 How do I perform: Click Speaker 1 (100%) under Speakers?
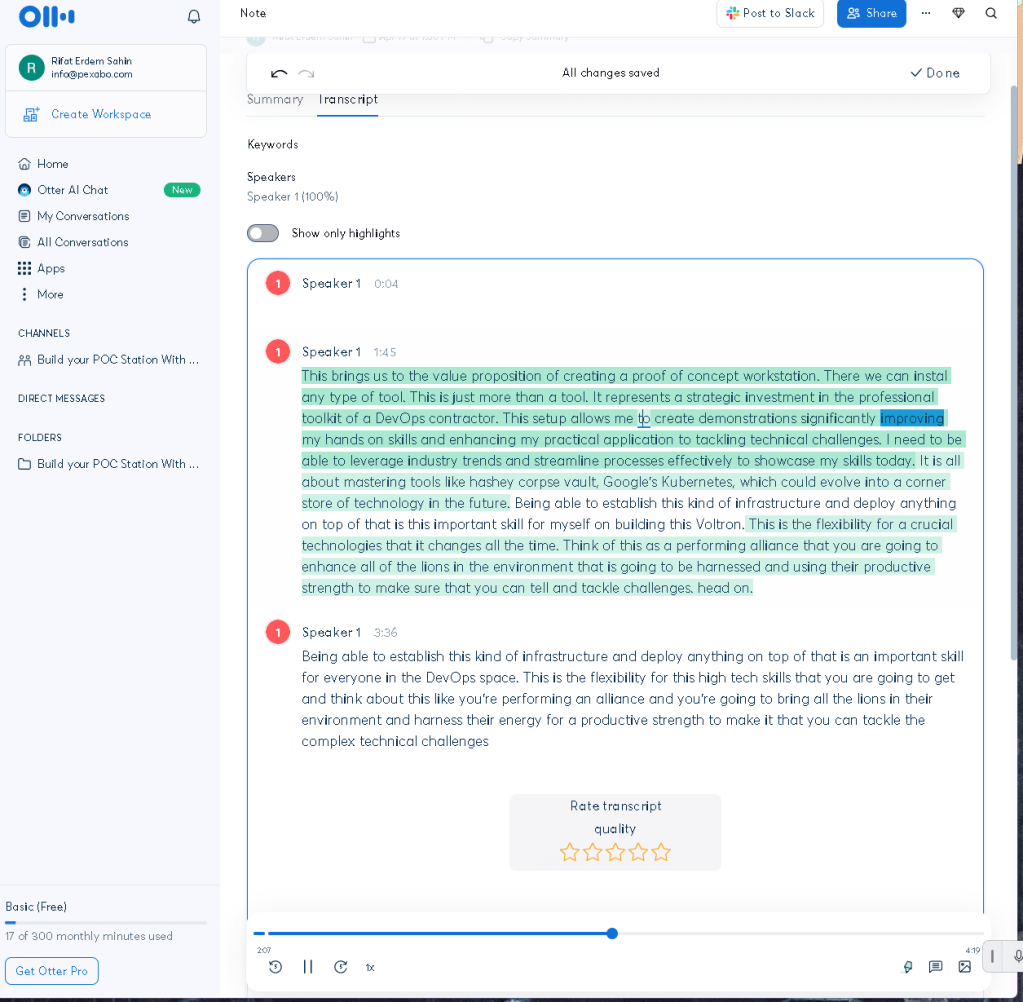[292, 196]
